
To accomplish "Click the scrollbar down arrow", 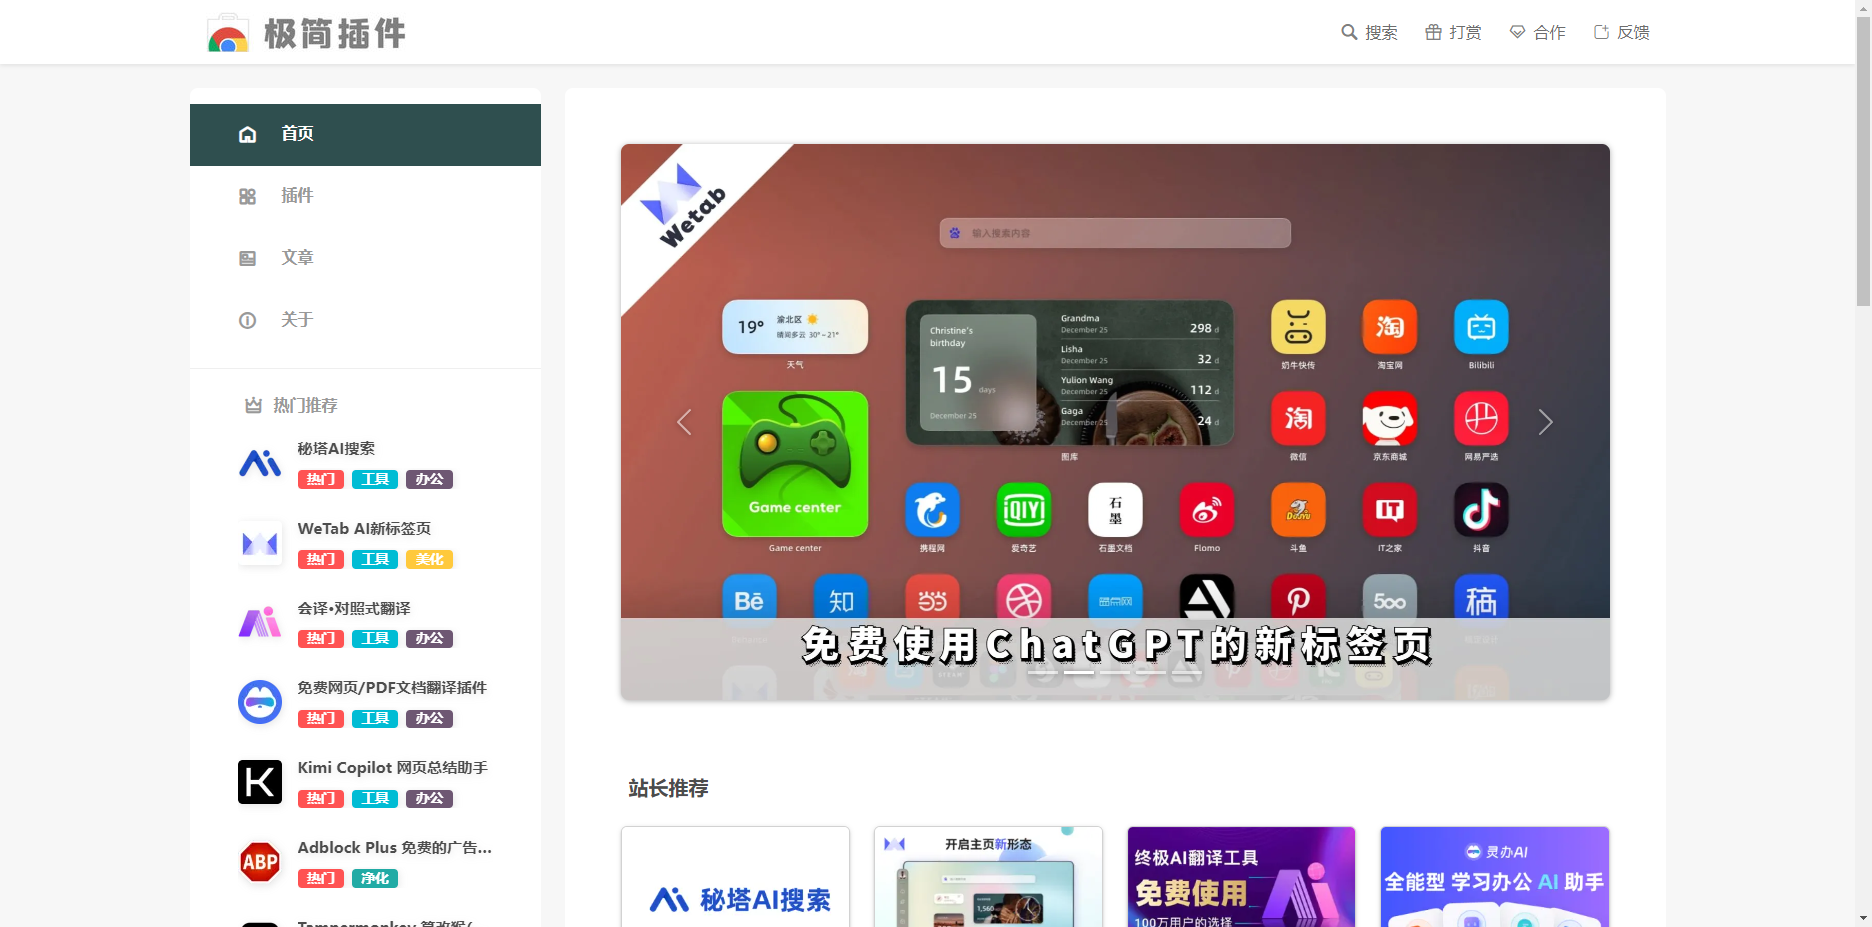I will (1863, 918).
